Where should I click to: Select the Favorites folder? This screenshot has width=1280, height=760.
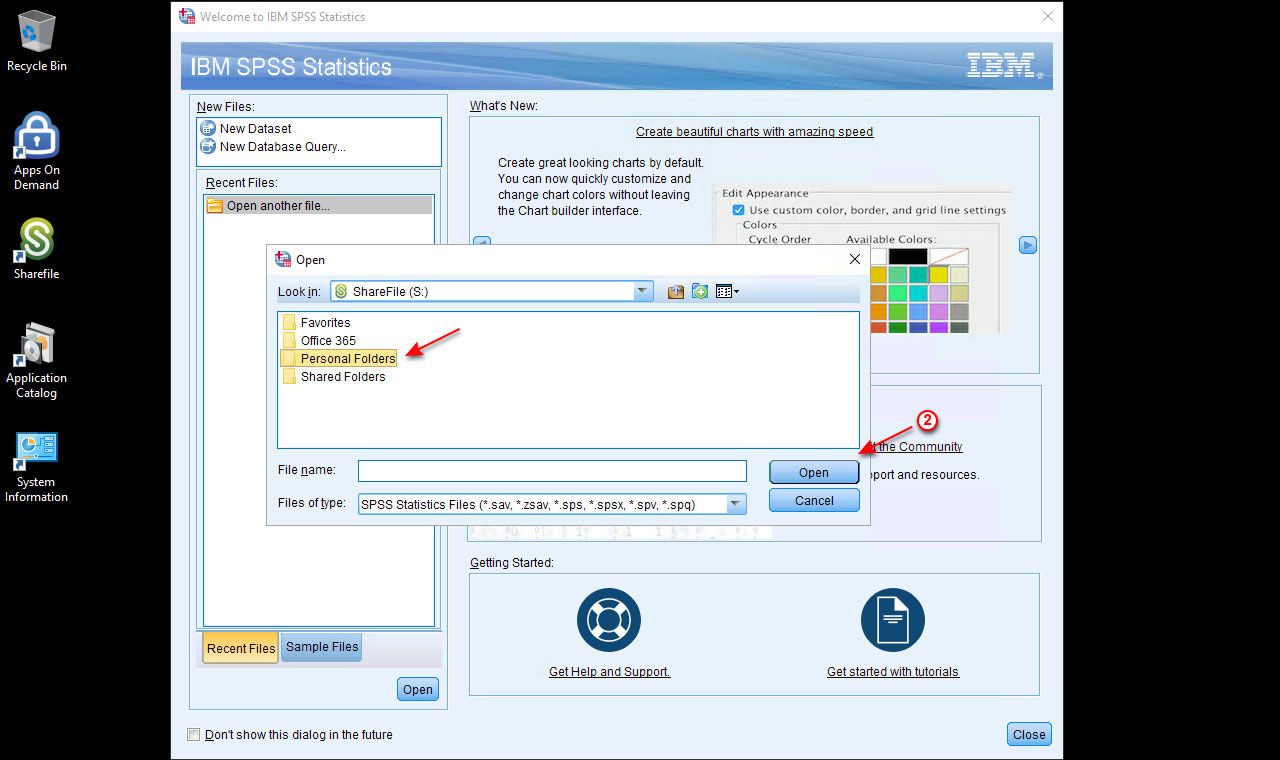(x=316, y=323)
